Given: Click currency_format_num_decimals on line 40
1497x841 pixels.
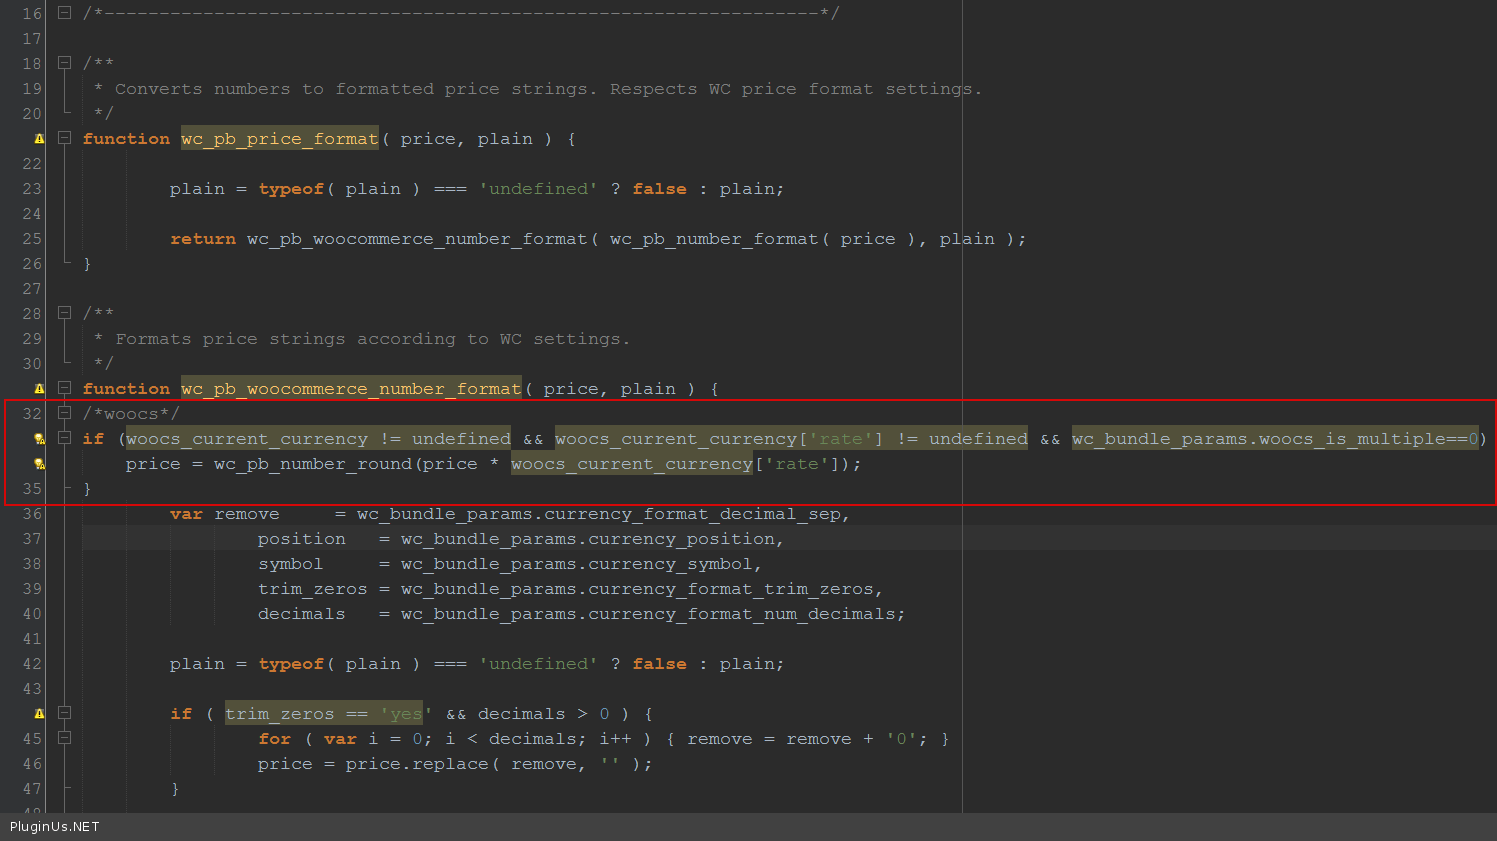Looking at the screenshot, I should [x=742, y=614].
